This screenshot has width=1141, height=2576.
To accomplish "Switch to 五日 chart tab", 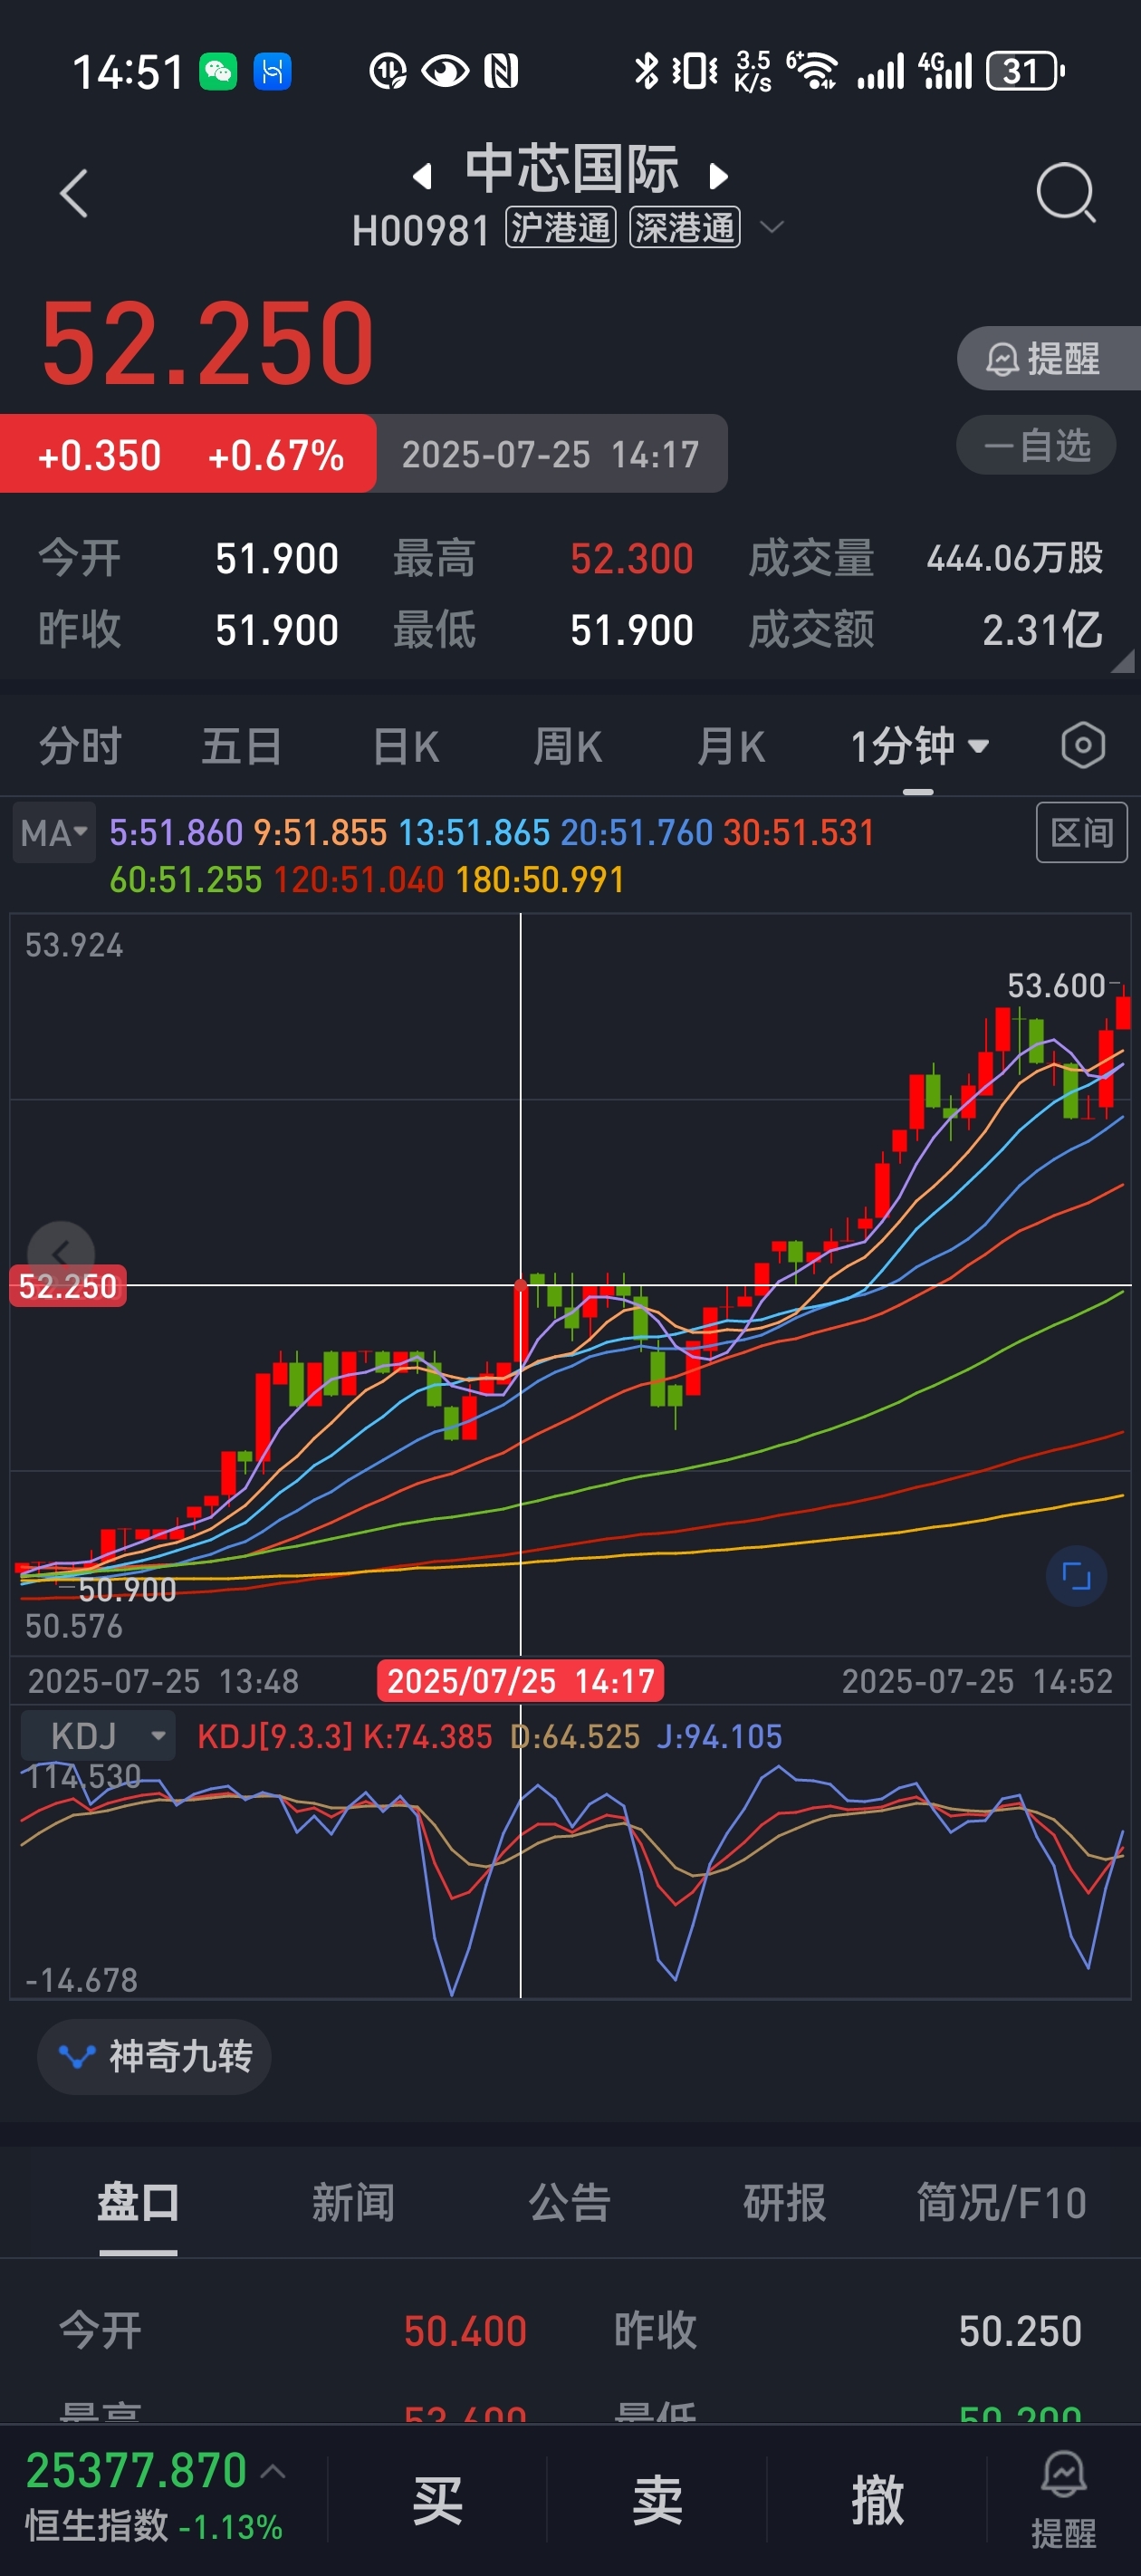I will [x=242, y=746].
